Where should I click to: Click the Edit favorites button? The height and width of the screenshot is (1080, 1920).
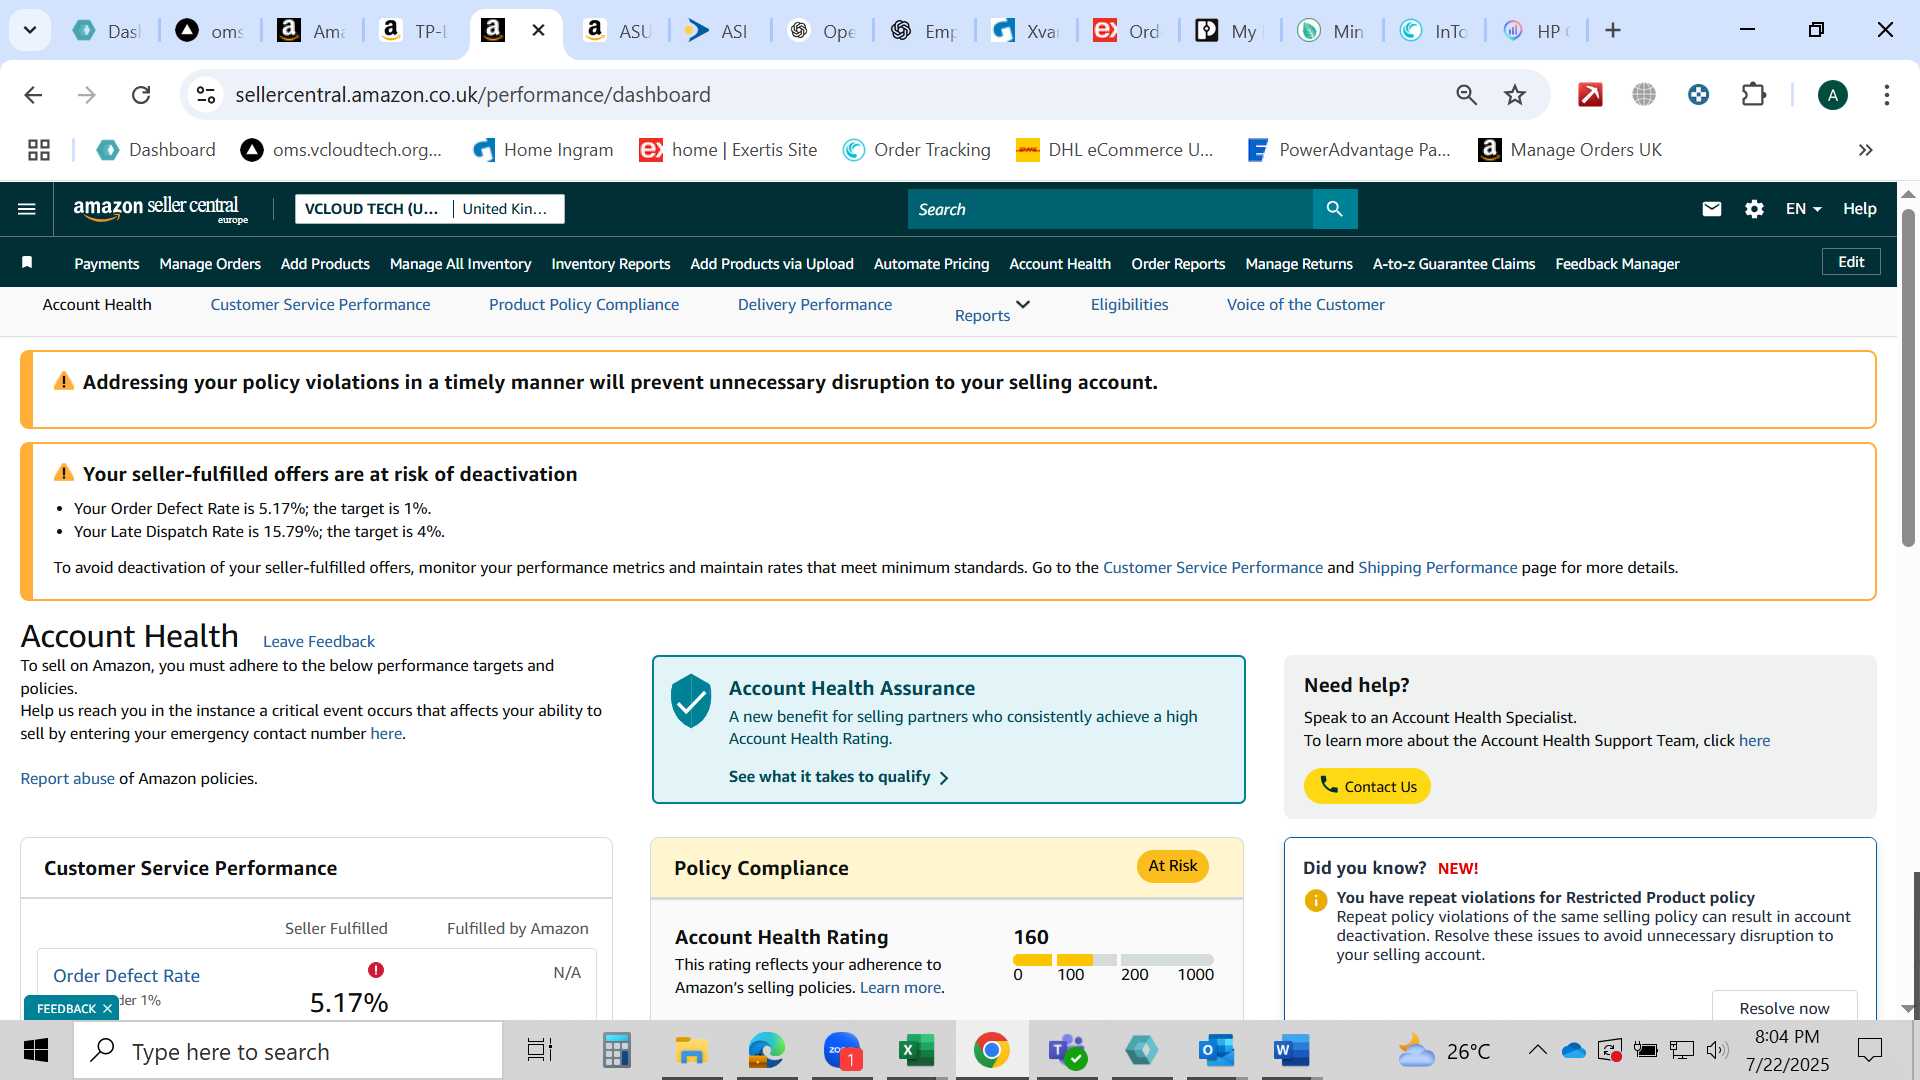coord(1851,262)
